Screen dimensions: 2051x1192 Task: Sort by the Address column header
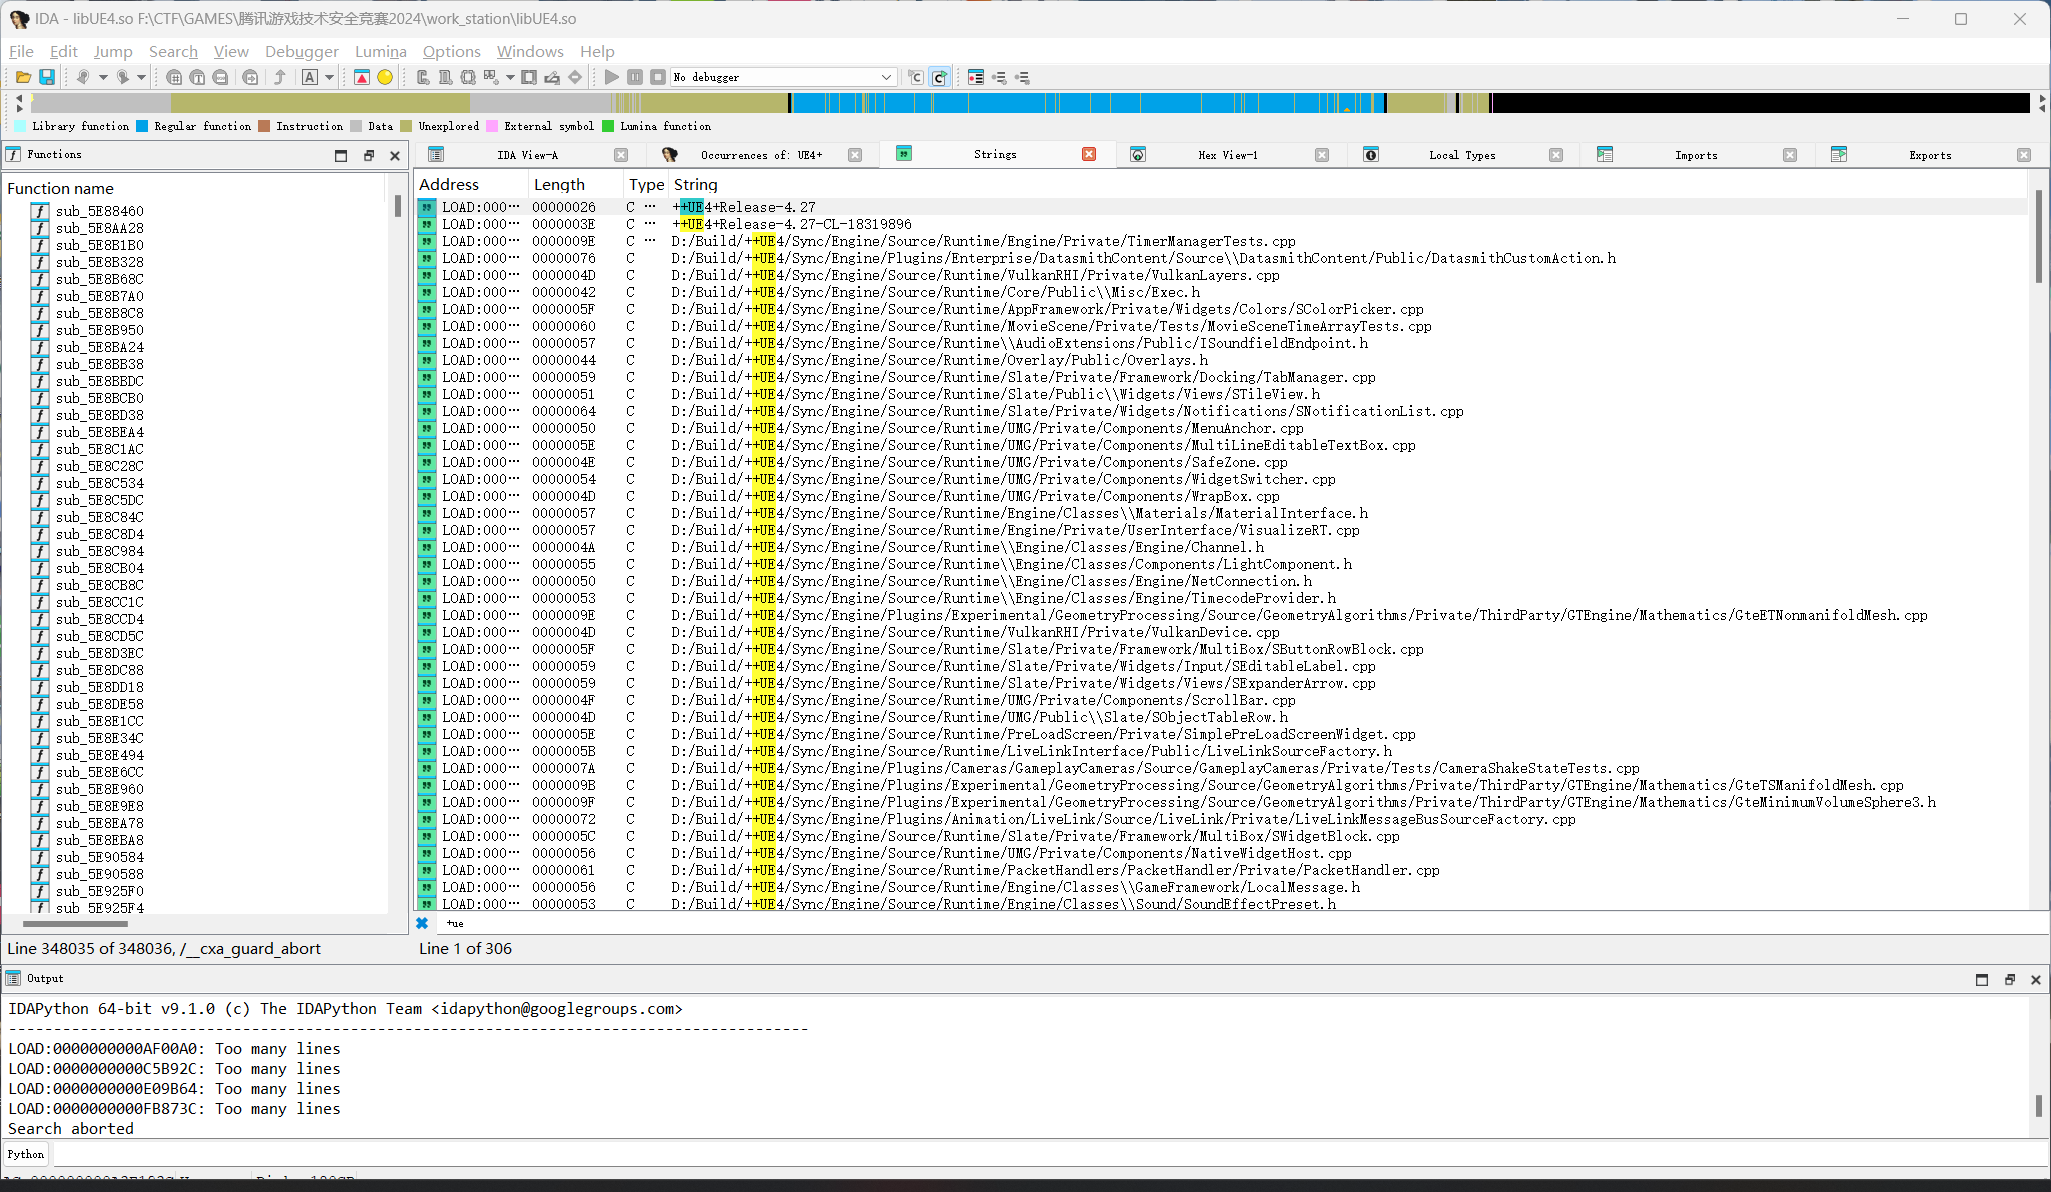pos(472,184)
